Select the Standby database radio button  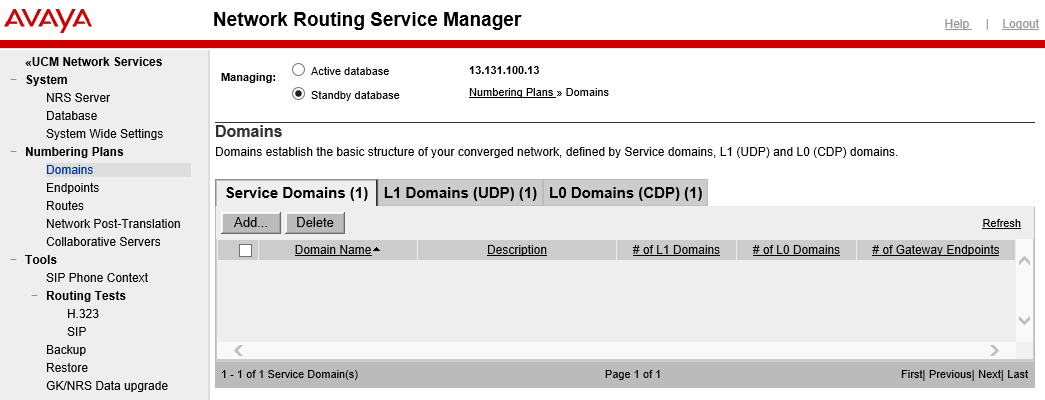tap(299, 94)
